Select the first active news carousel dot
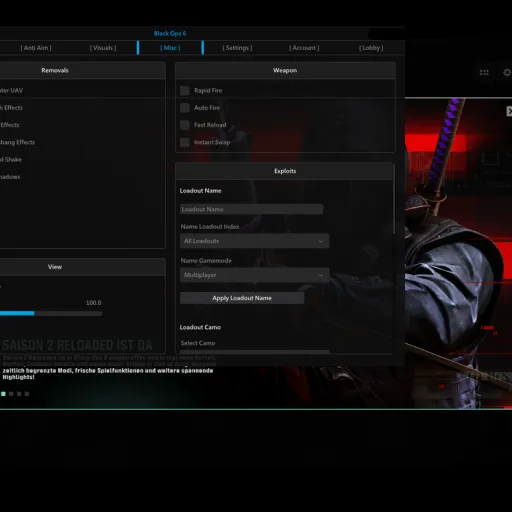Image resolution: width=512 pixels, height=512 pixels. pyautogui.click(x=3, y=394)
